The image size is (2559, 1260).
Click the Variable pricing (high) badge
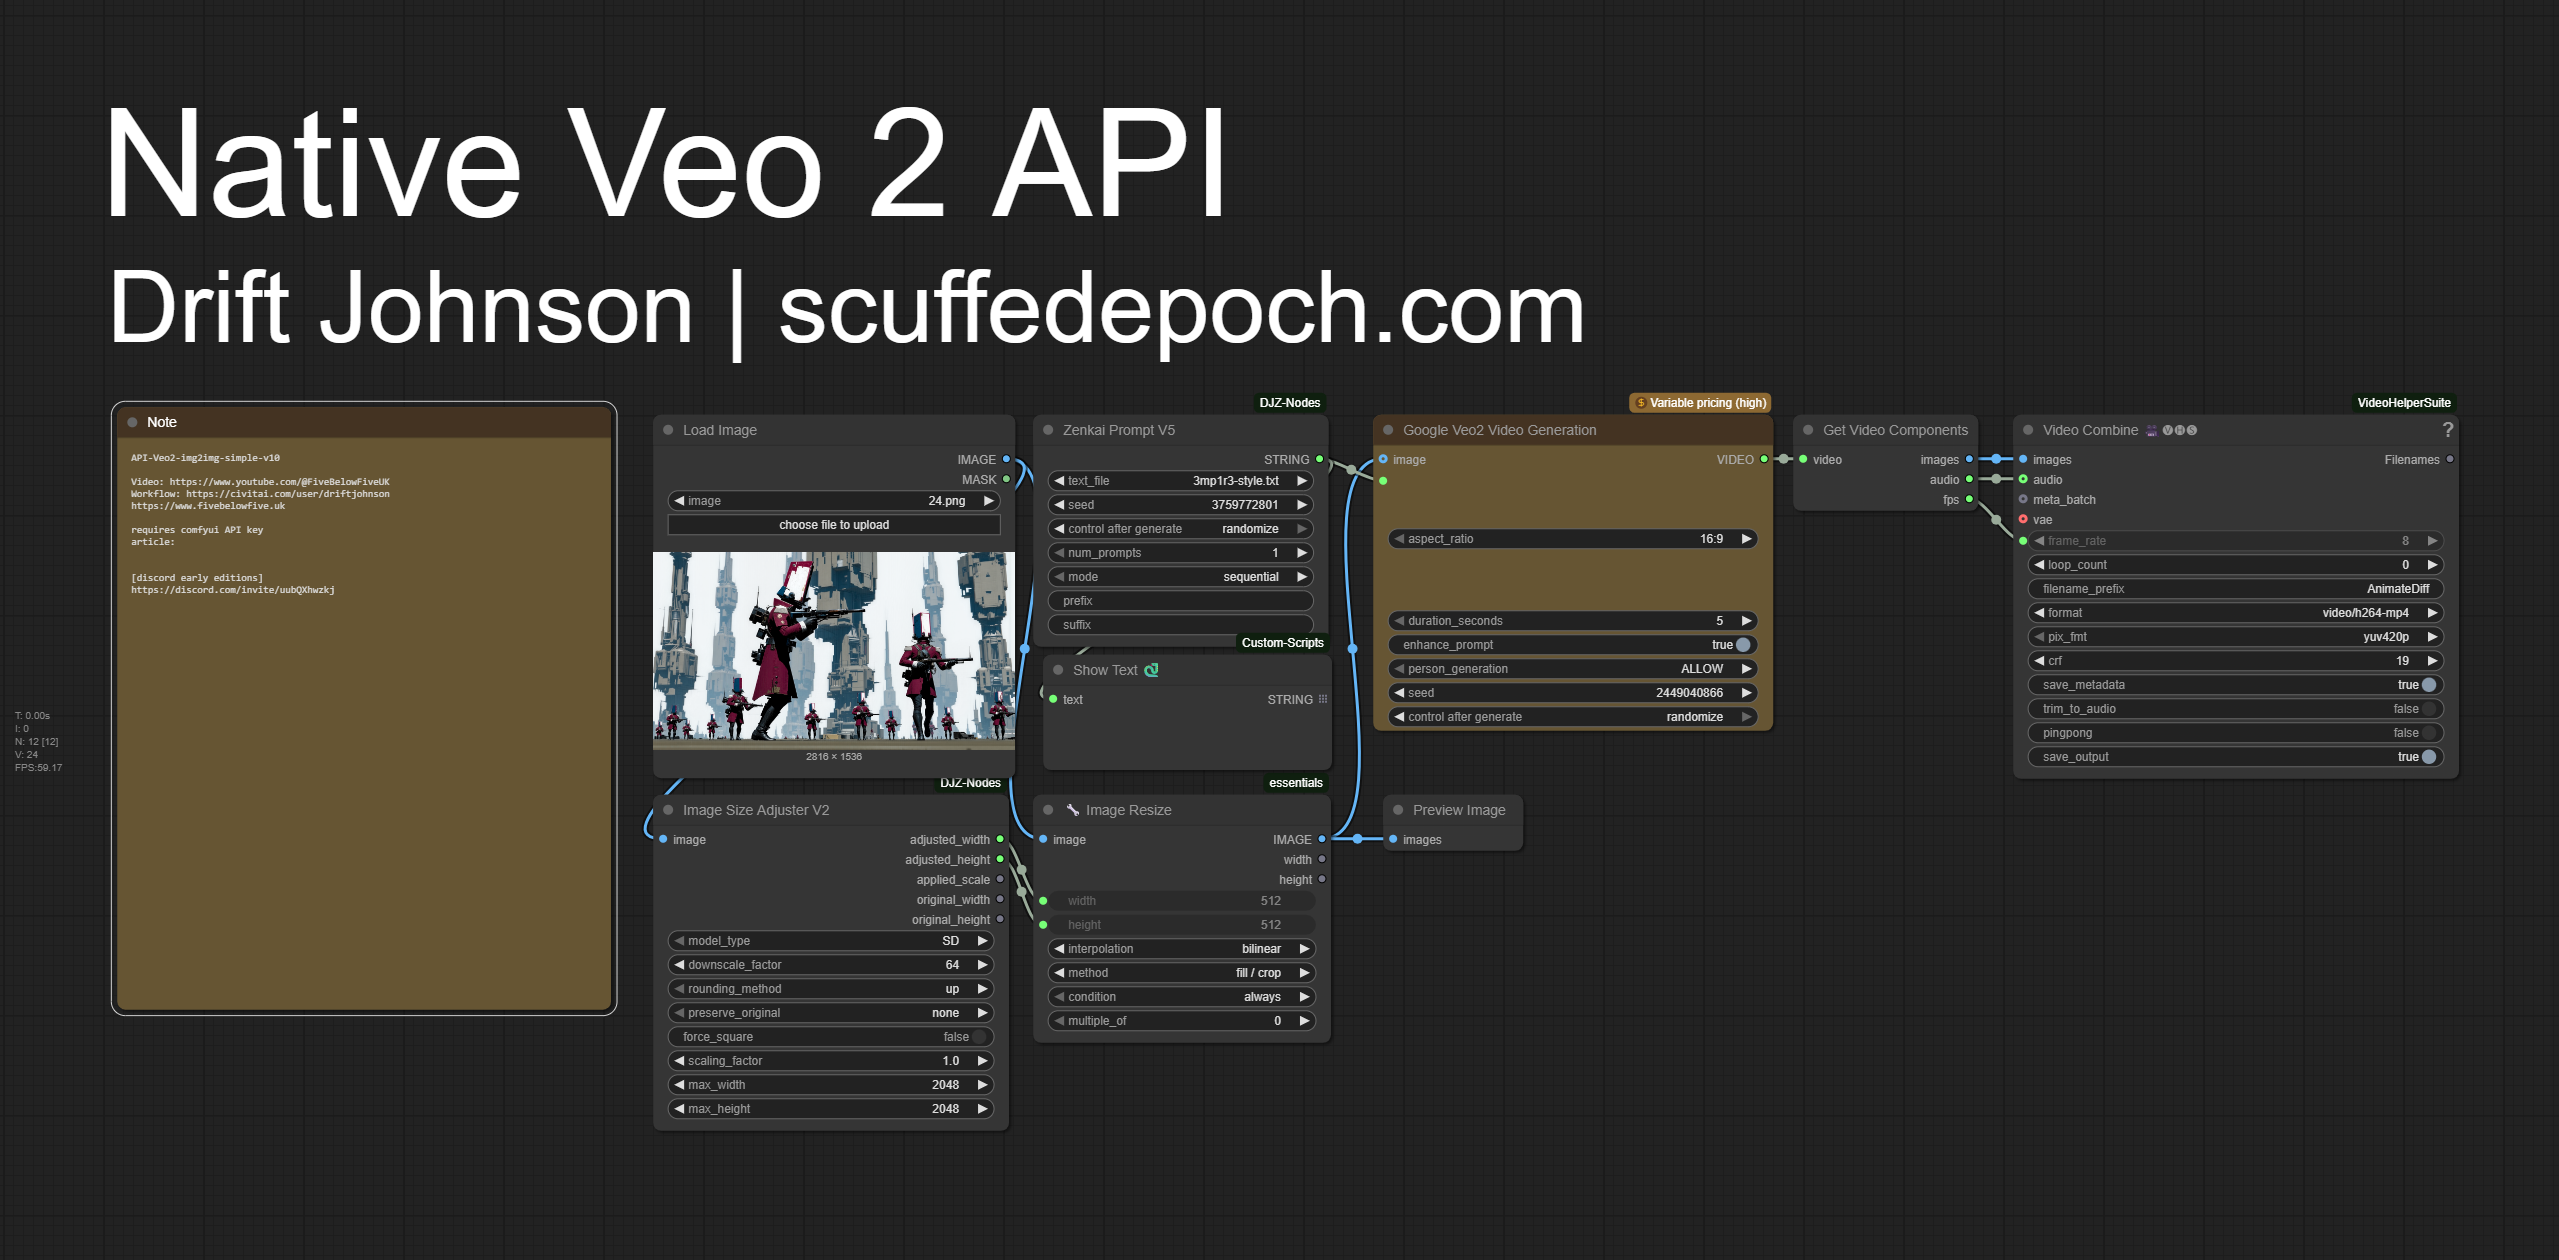point(1700,403)
